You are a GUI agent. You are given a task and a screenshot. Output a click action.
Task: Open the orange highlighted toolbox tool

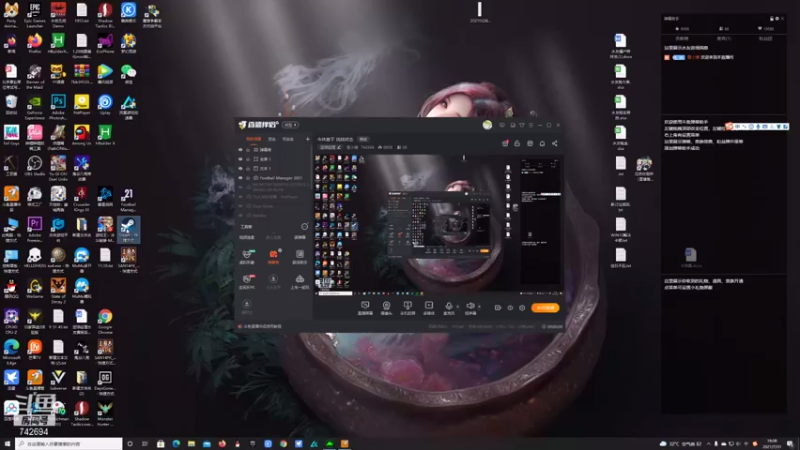click(273, 256)
